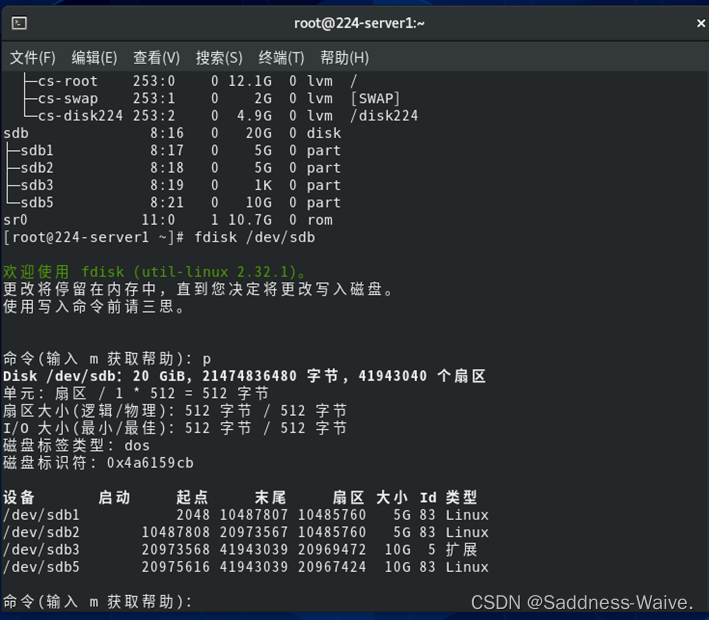709x620 pixels.
Task: Click the 1K size value for sdb3
Action: point(263,185)
